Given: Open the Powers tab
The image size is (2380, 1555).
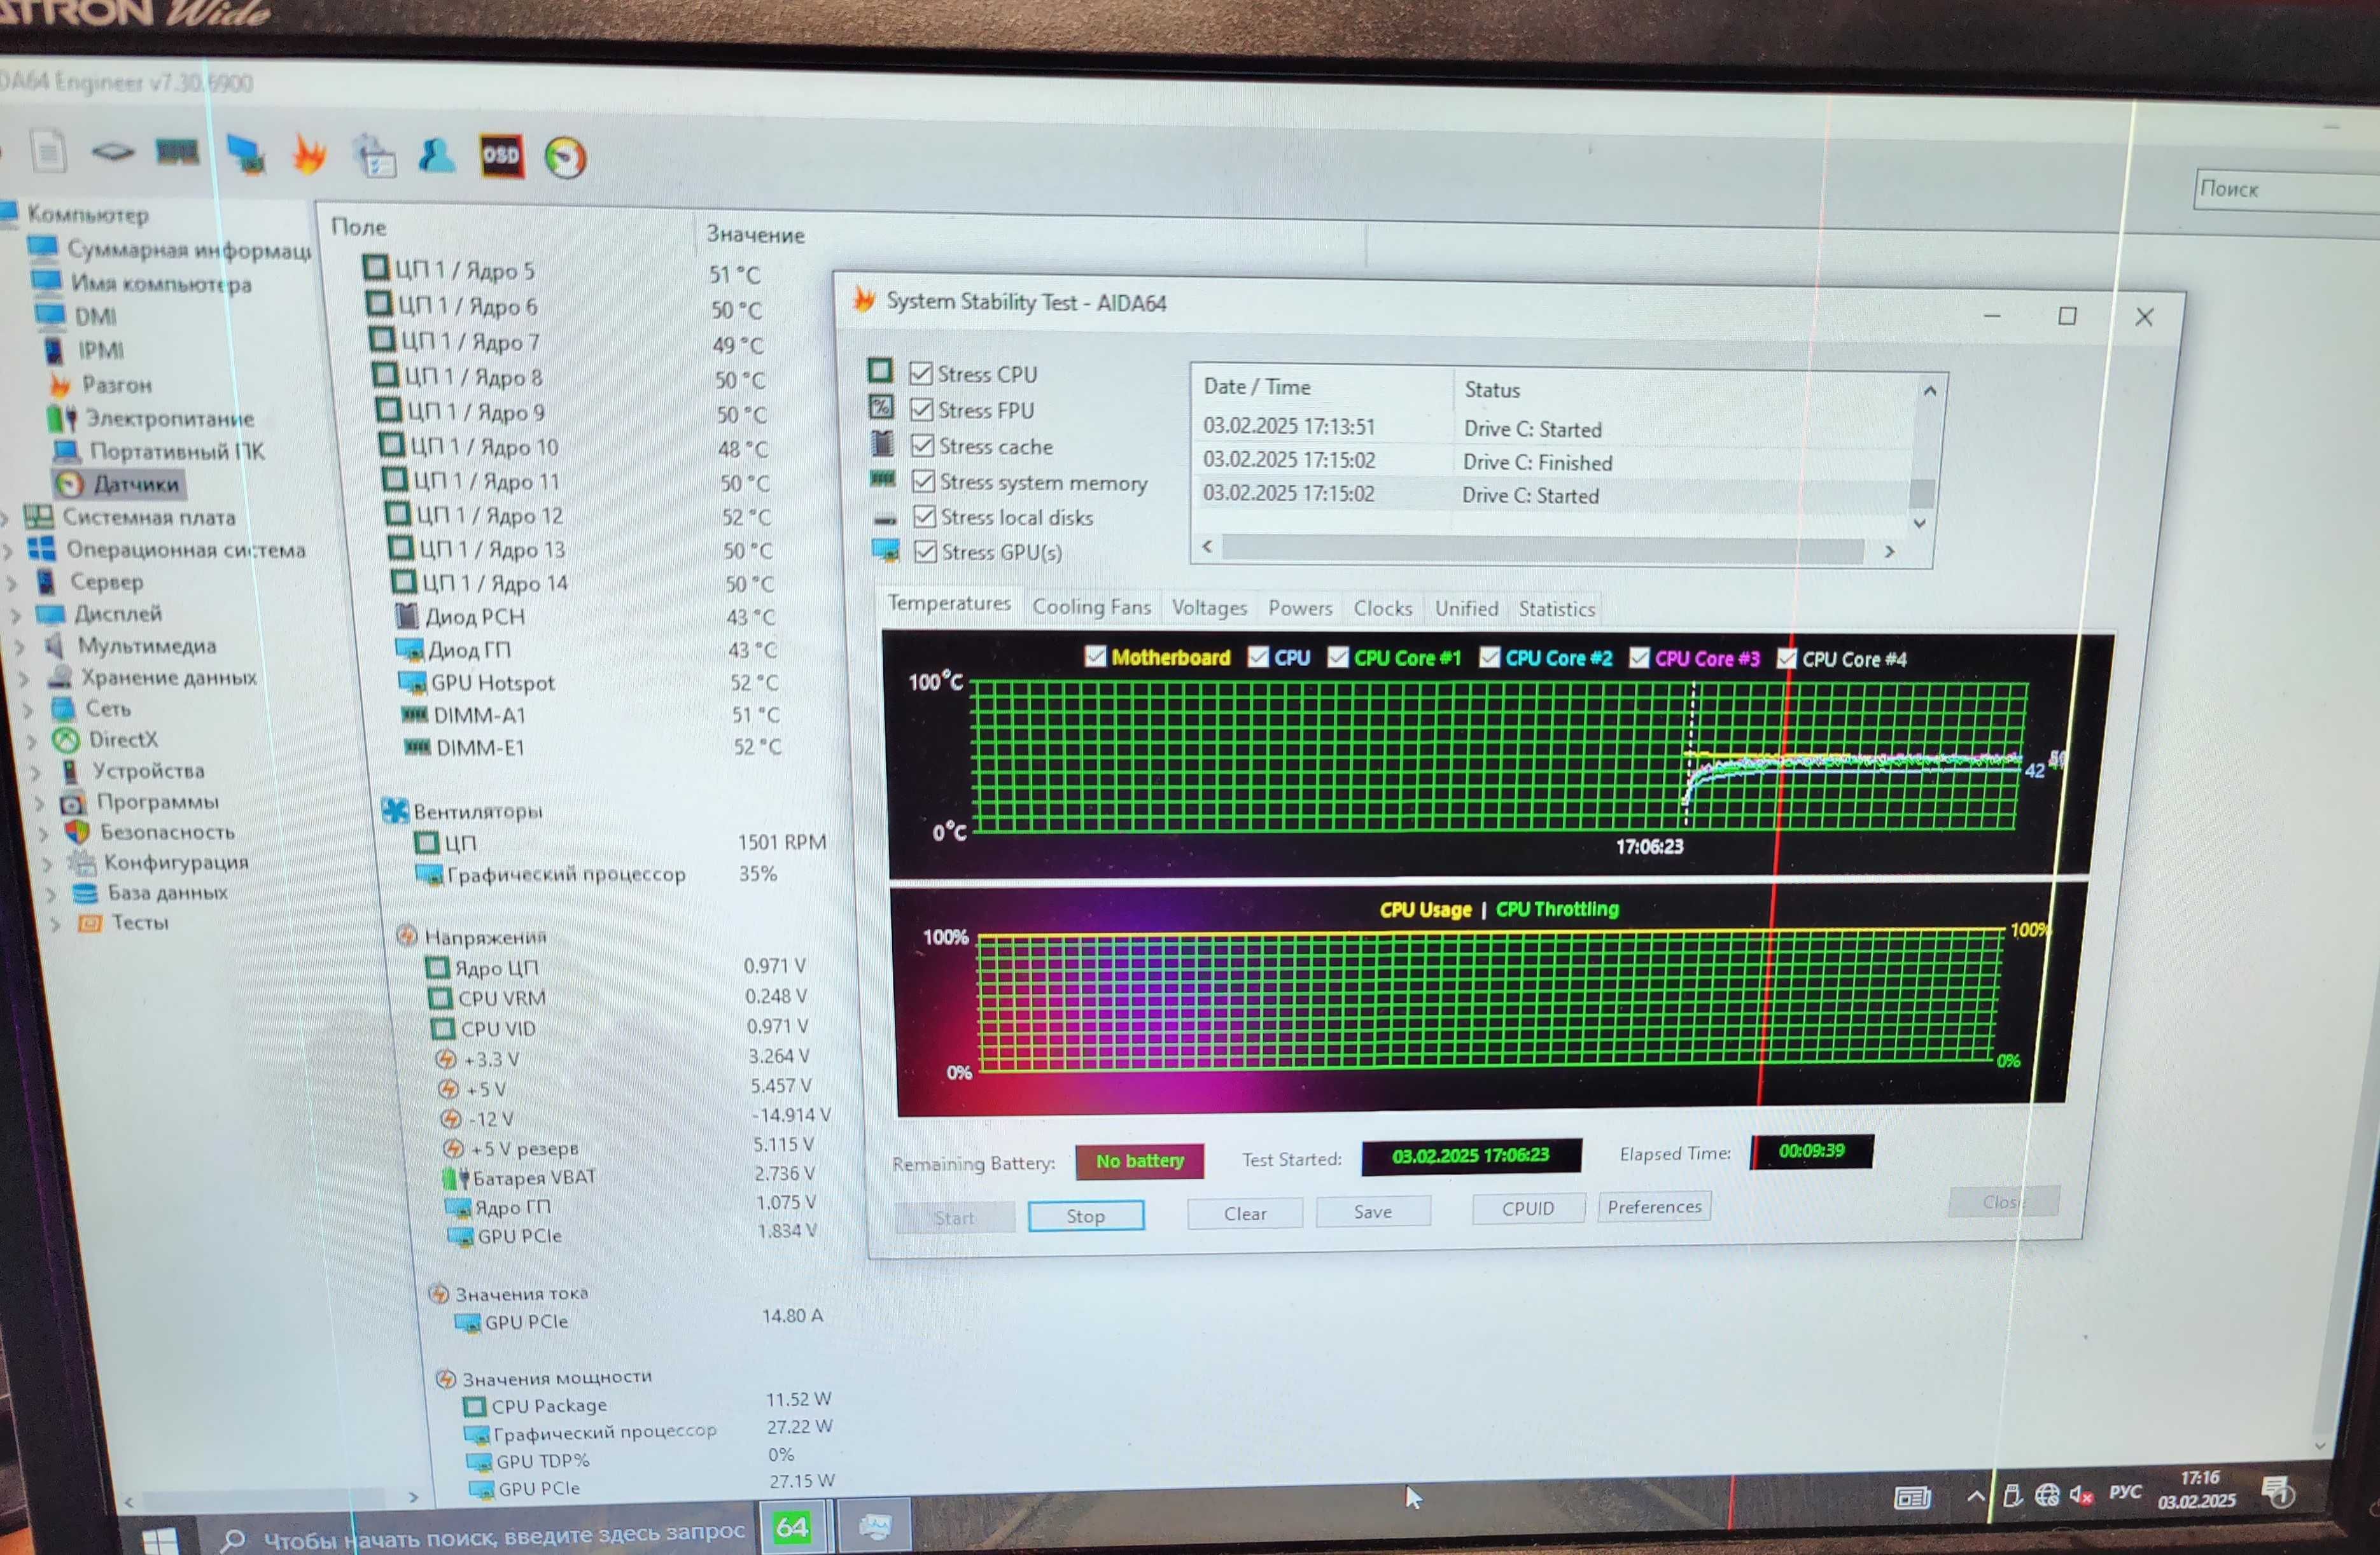Looking at the screenshot, I should coord(1300,608).
